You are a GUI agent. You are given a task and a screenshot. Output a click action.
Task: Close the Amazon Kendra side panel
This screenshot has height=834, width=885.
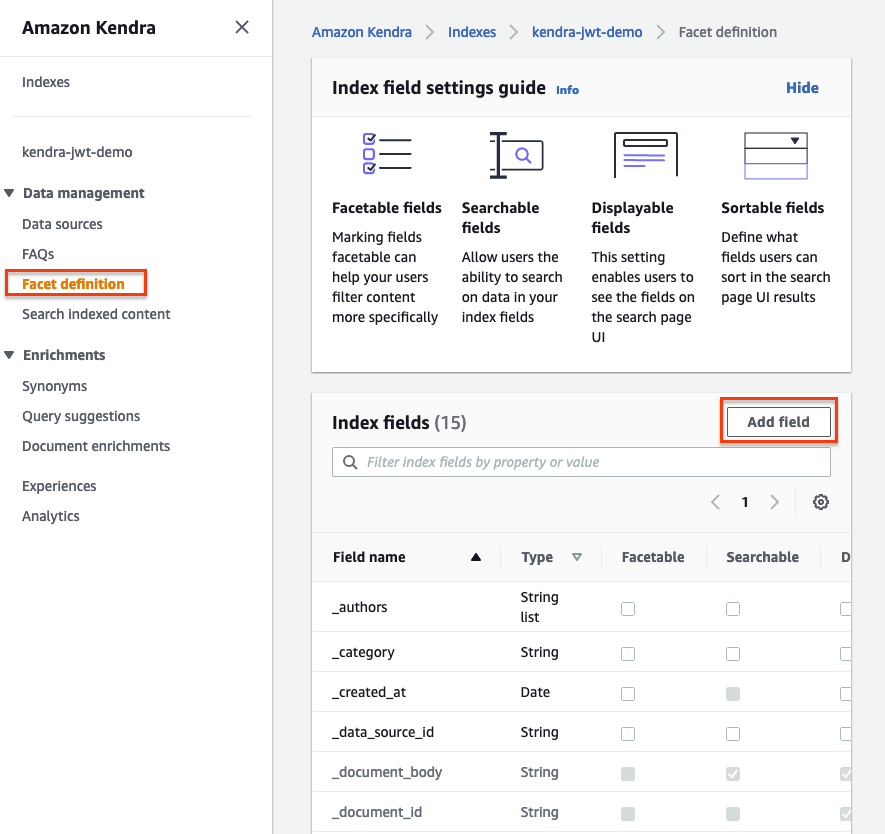[x=242, y=28]
